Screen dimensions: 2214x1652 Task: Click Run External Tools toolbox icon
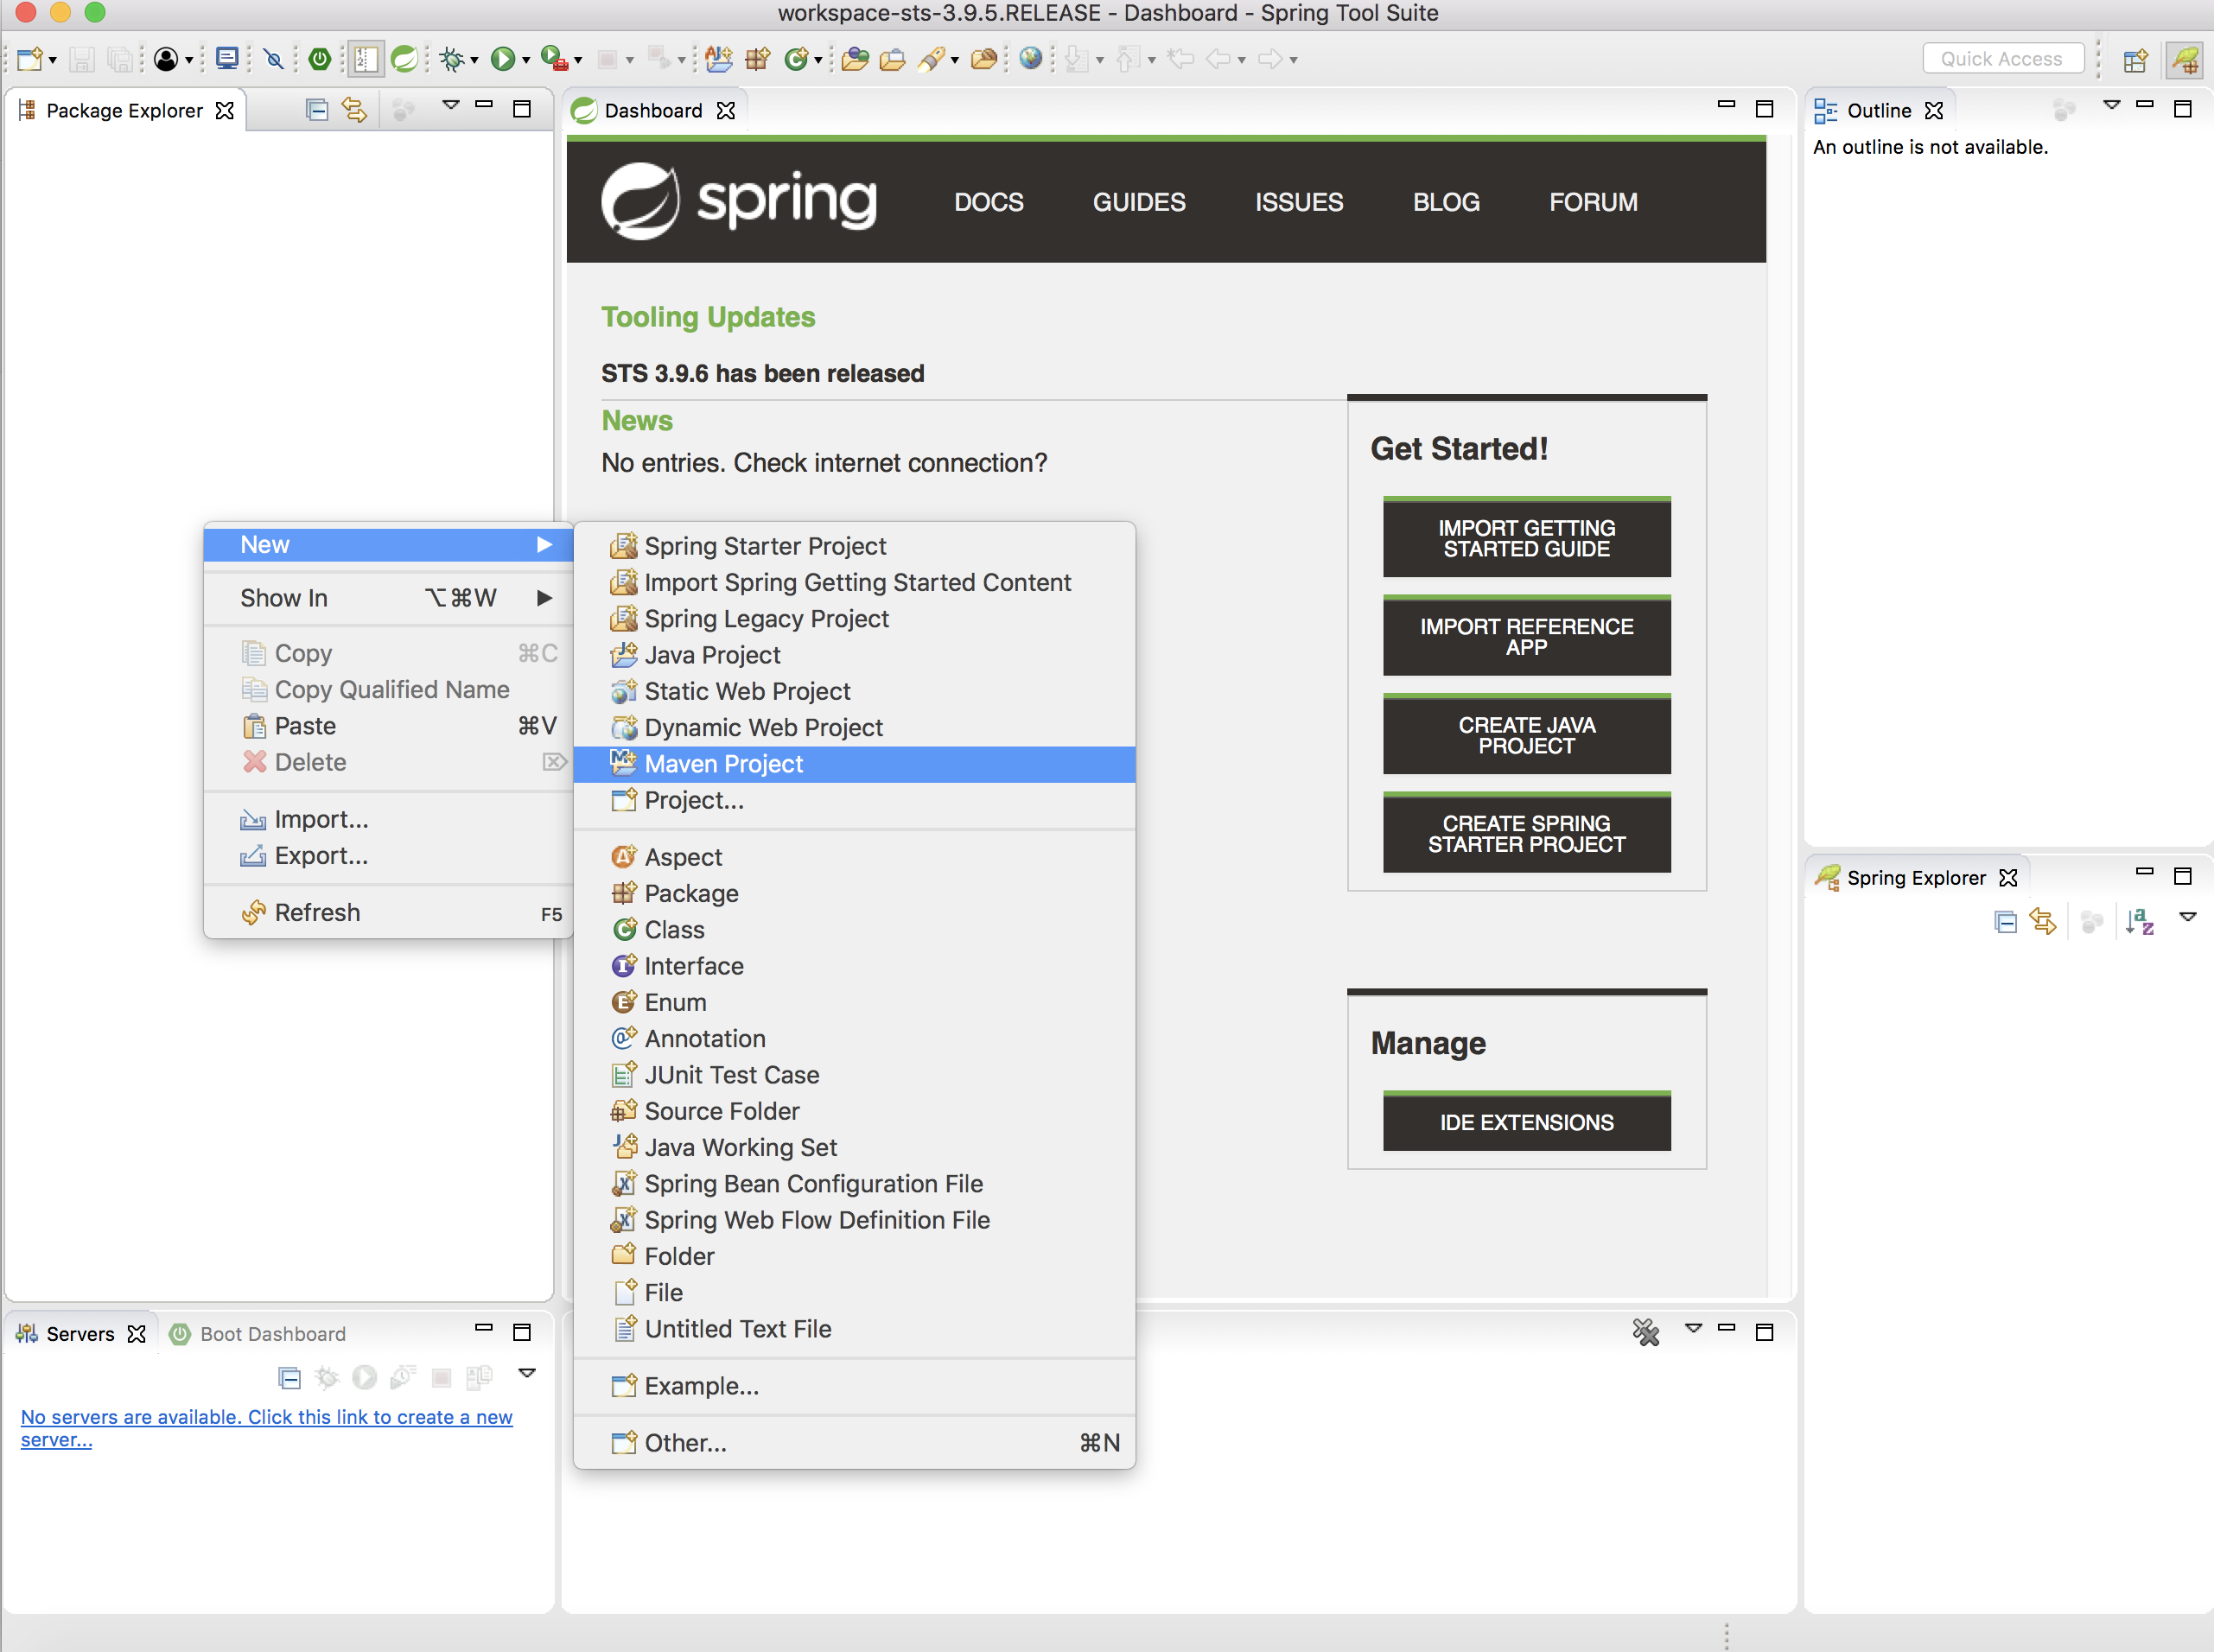click(x=554, y=59)
